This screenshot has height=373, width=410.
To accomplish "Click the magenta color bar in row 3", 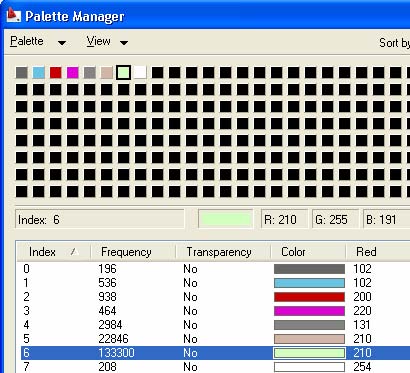I will pyautogui.click(x=309, y=311).
